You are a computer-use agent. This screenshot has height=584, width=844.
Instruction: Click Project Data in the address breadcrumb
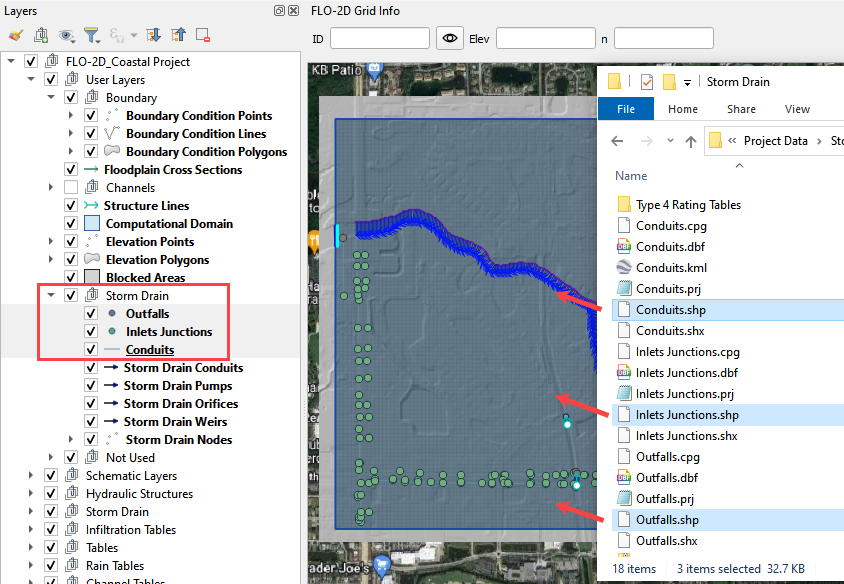tap(775, 141)
